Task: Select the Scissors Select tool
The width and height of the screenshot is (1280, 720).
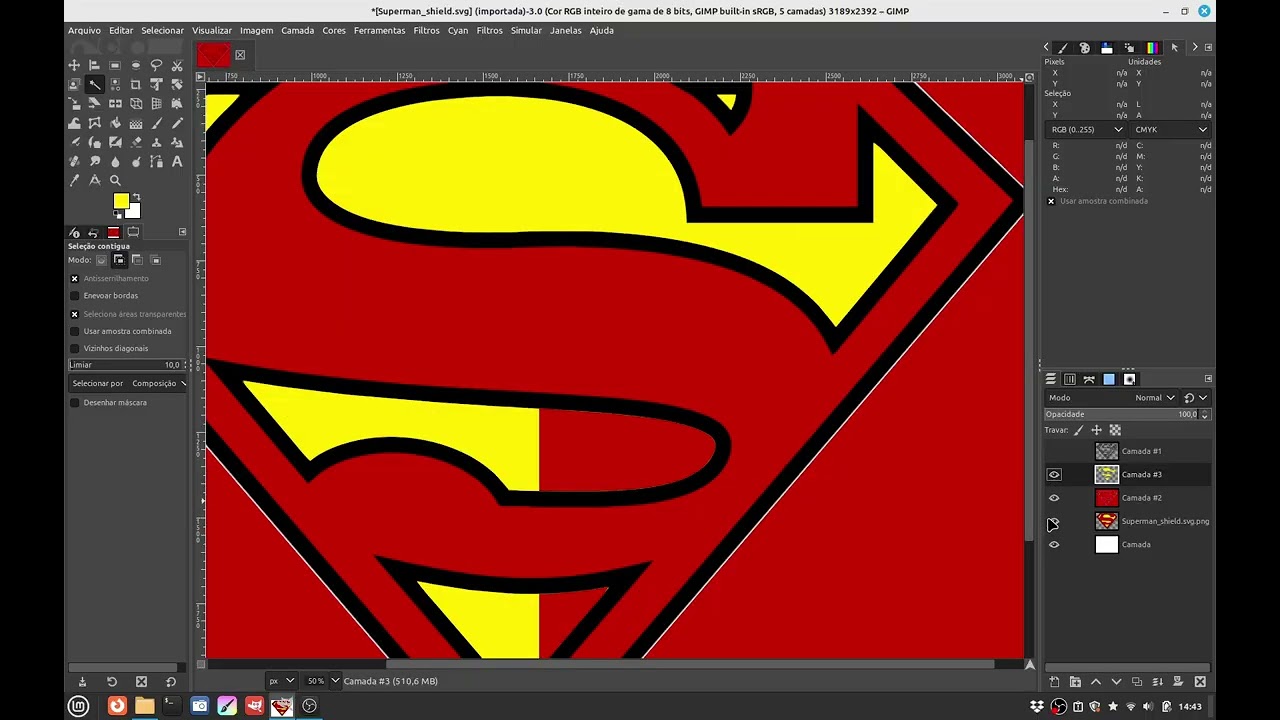Action: click(177, 65)
